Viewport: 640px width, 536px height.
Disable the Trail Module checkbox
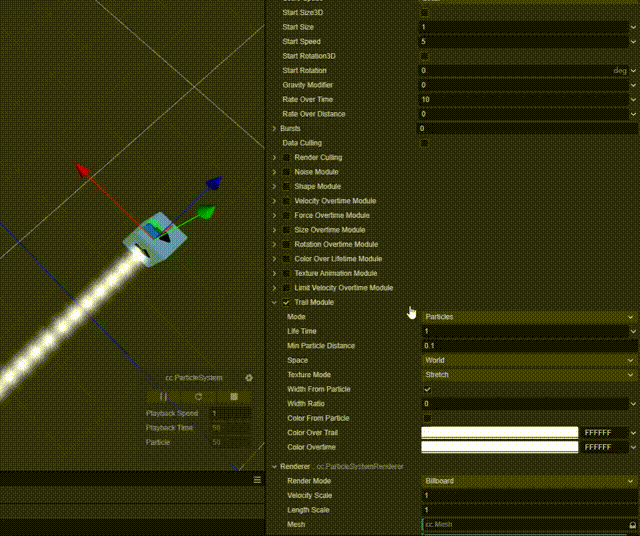click(x=286, y=302)
